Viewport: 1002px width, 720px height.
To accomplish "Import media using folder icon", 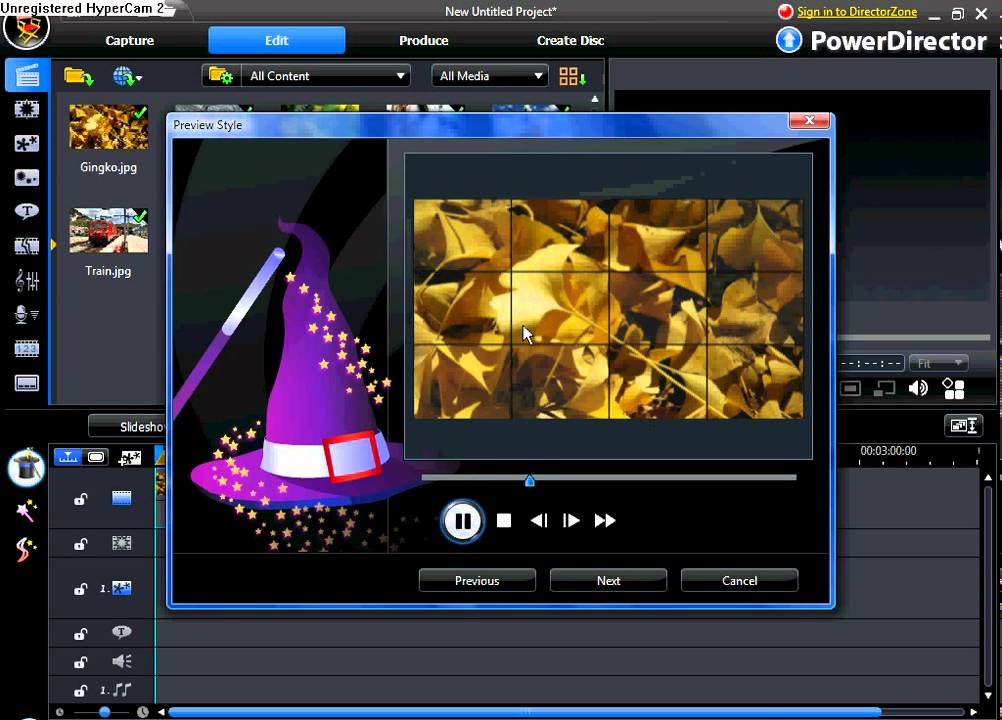I will coord(78,76).
